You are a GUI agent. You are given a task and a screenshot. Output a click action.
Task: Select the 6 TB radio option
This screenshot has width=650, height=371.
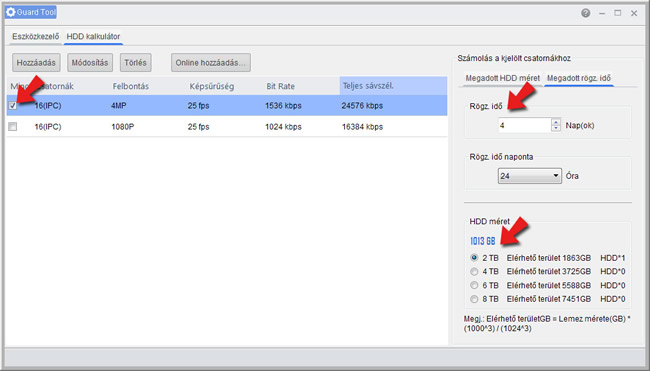pos(474,285)
